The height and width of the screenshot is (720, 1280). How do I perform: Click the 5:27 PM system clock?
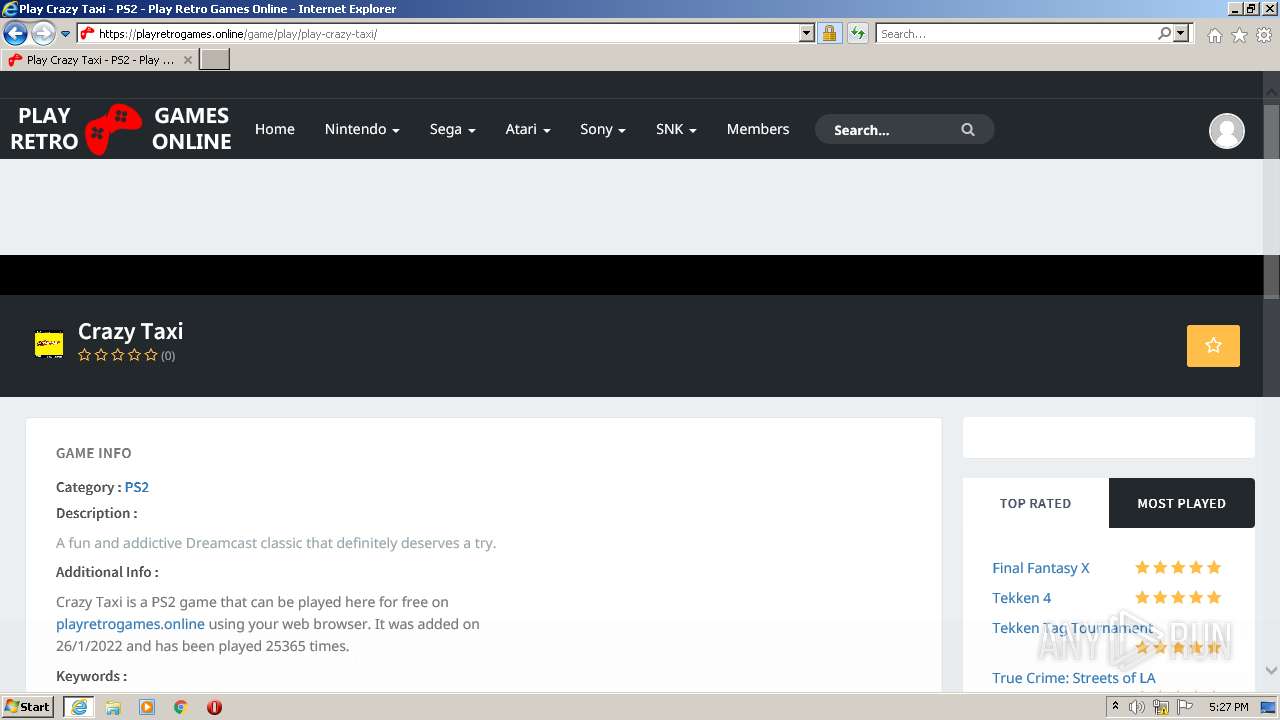pos(1228,707)
